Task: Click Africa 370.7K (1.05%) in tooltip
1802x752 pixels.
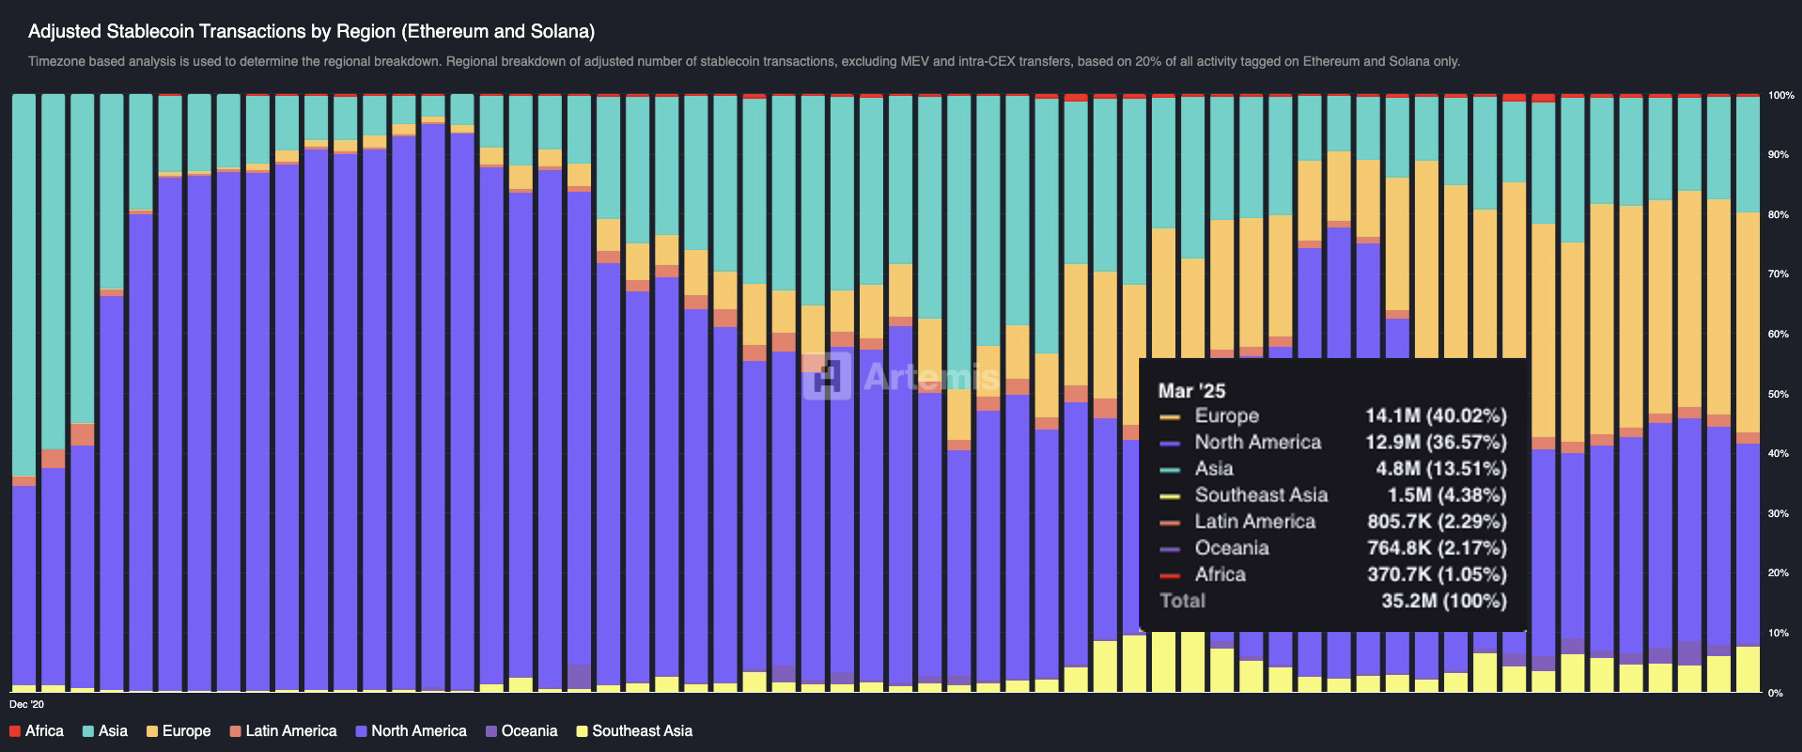Action: [x=1333, y=575]
